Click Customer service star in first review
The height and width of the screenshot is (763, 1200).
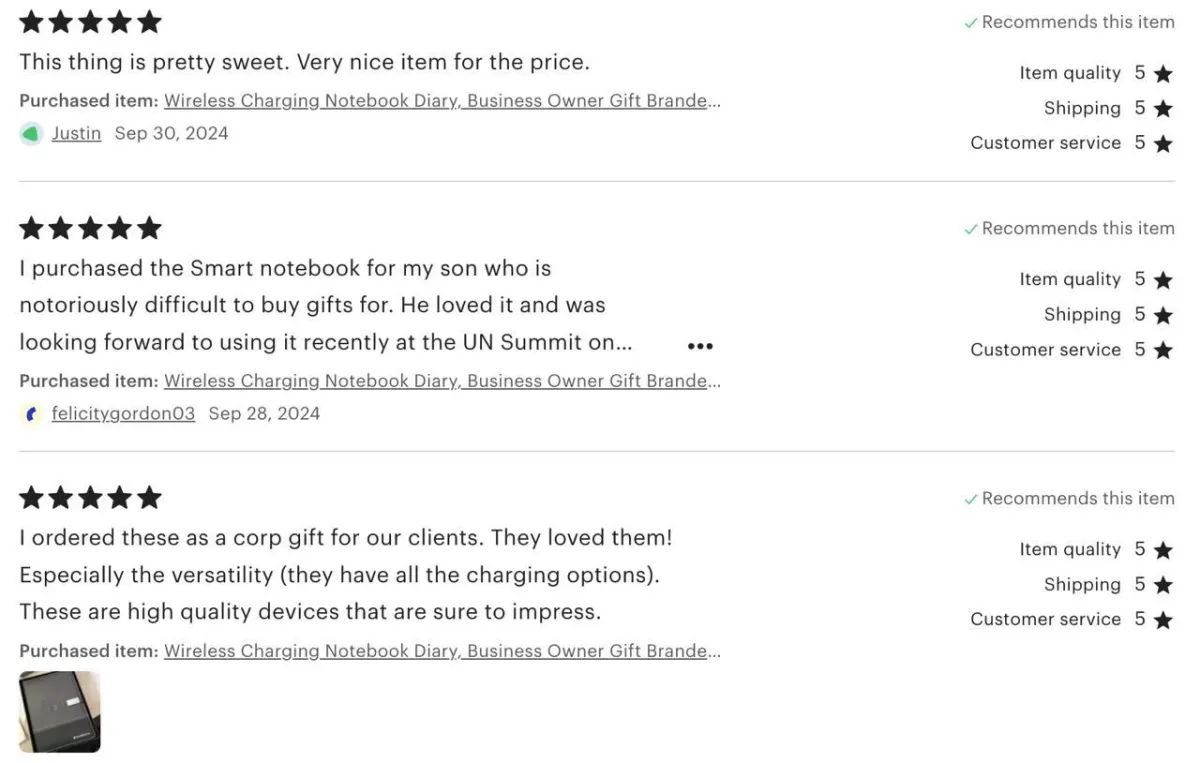(x=1162, y=144)
